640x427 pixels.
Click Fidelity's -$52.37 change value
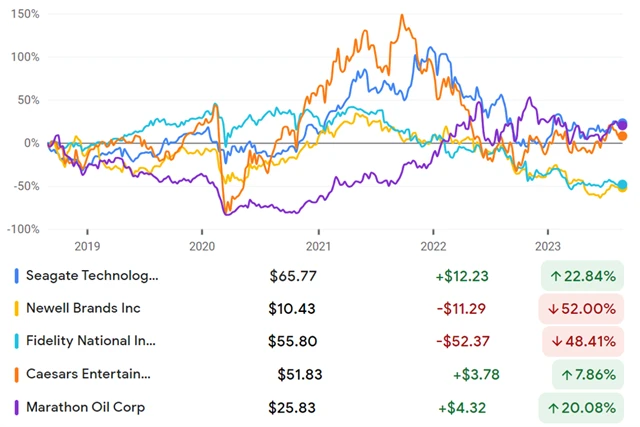pos(462,341)
